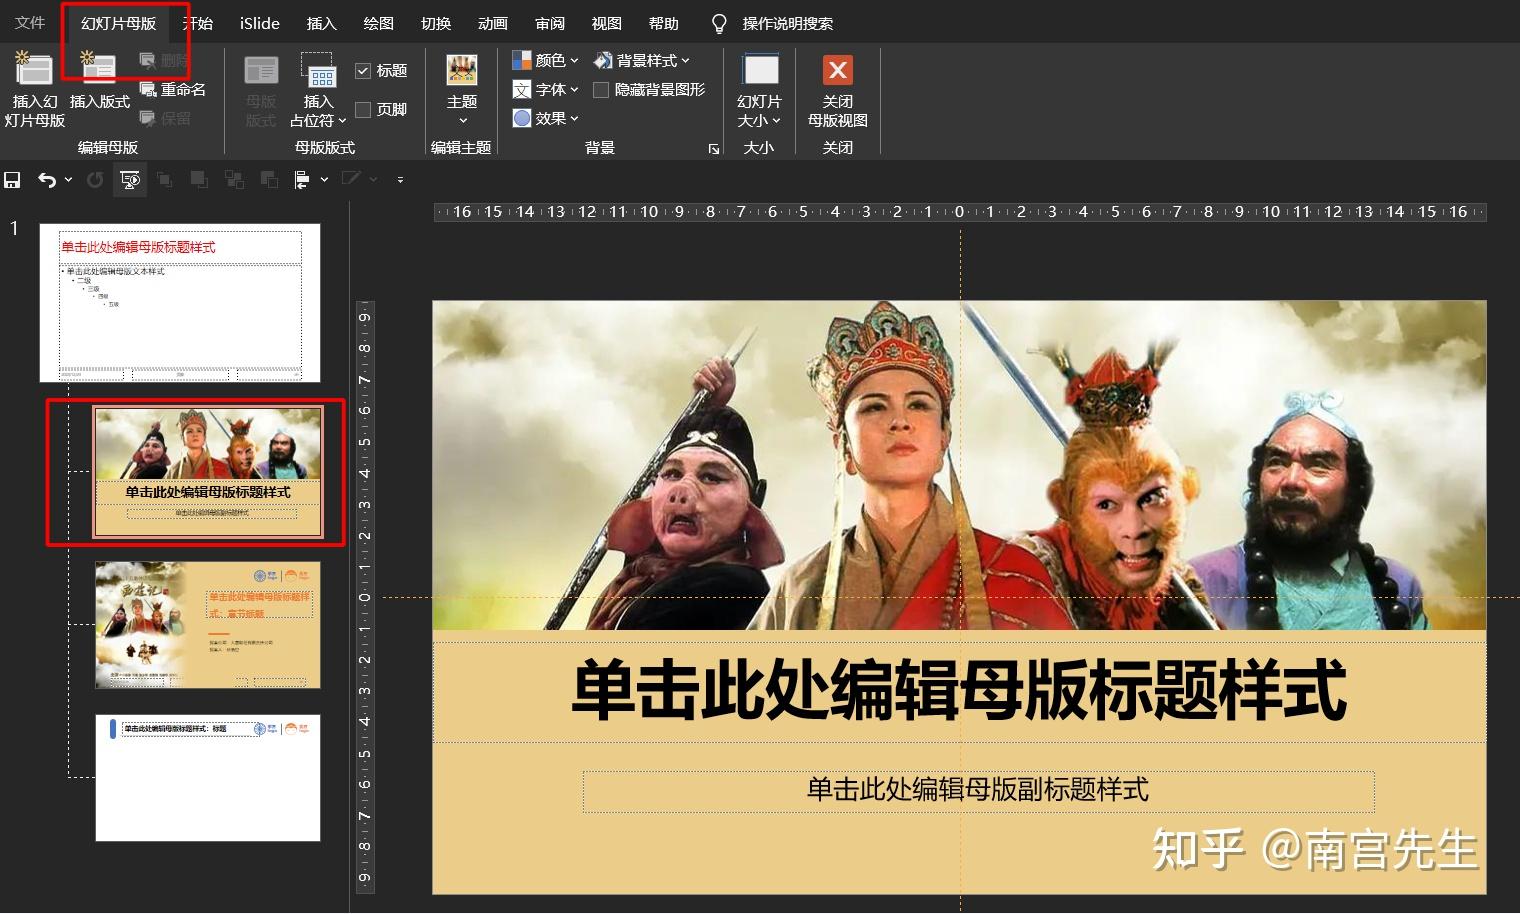This screenshot has width=1520, height=914.
Task: Switch to the Review (审阅) tab
Action: [550, 23]
